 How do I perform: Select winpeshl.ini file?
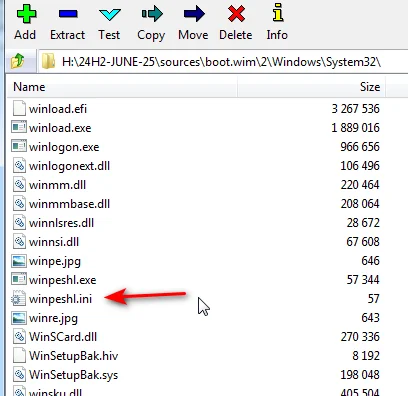[60, 299]
